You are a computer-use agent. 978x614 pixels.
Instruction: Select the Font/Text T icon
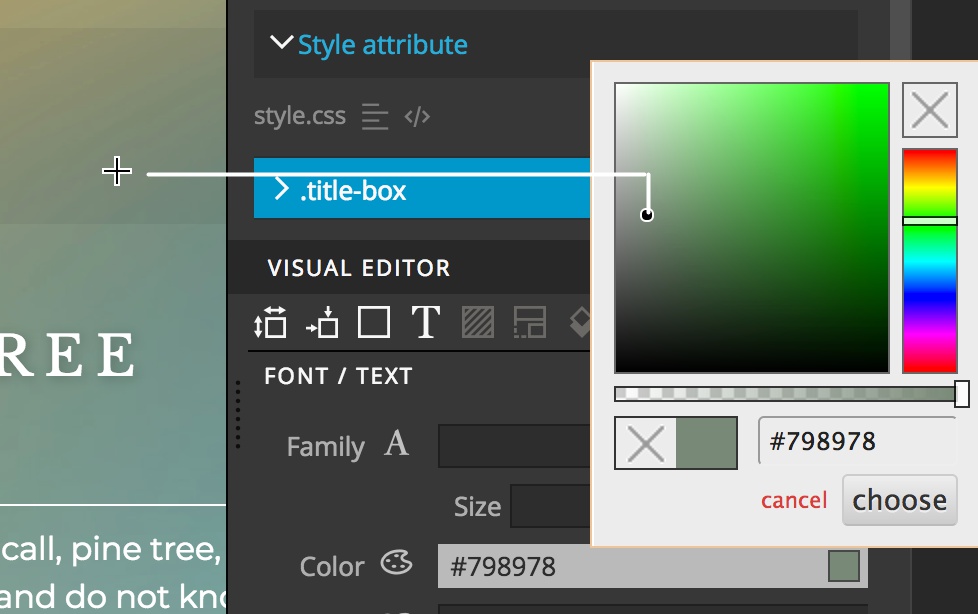426,322
